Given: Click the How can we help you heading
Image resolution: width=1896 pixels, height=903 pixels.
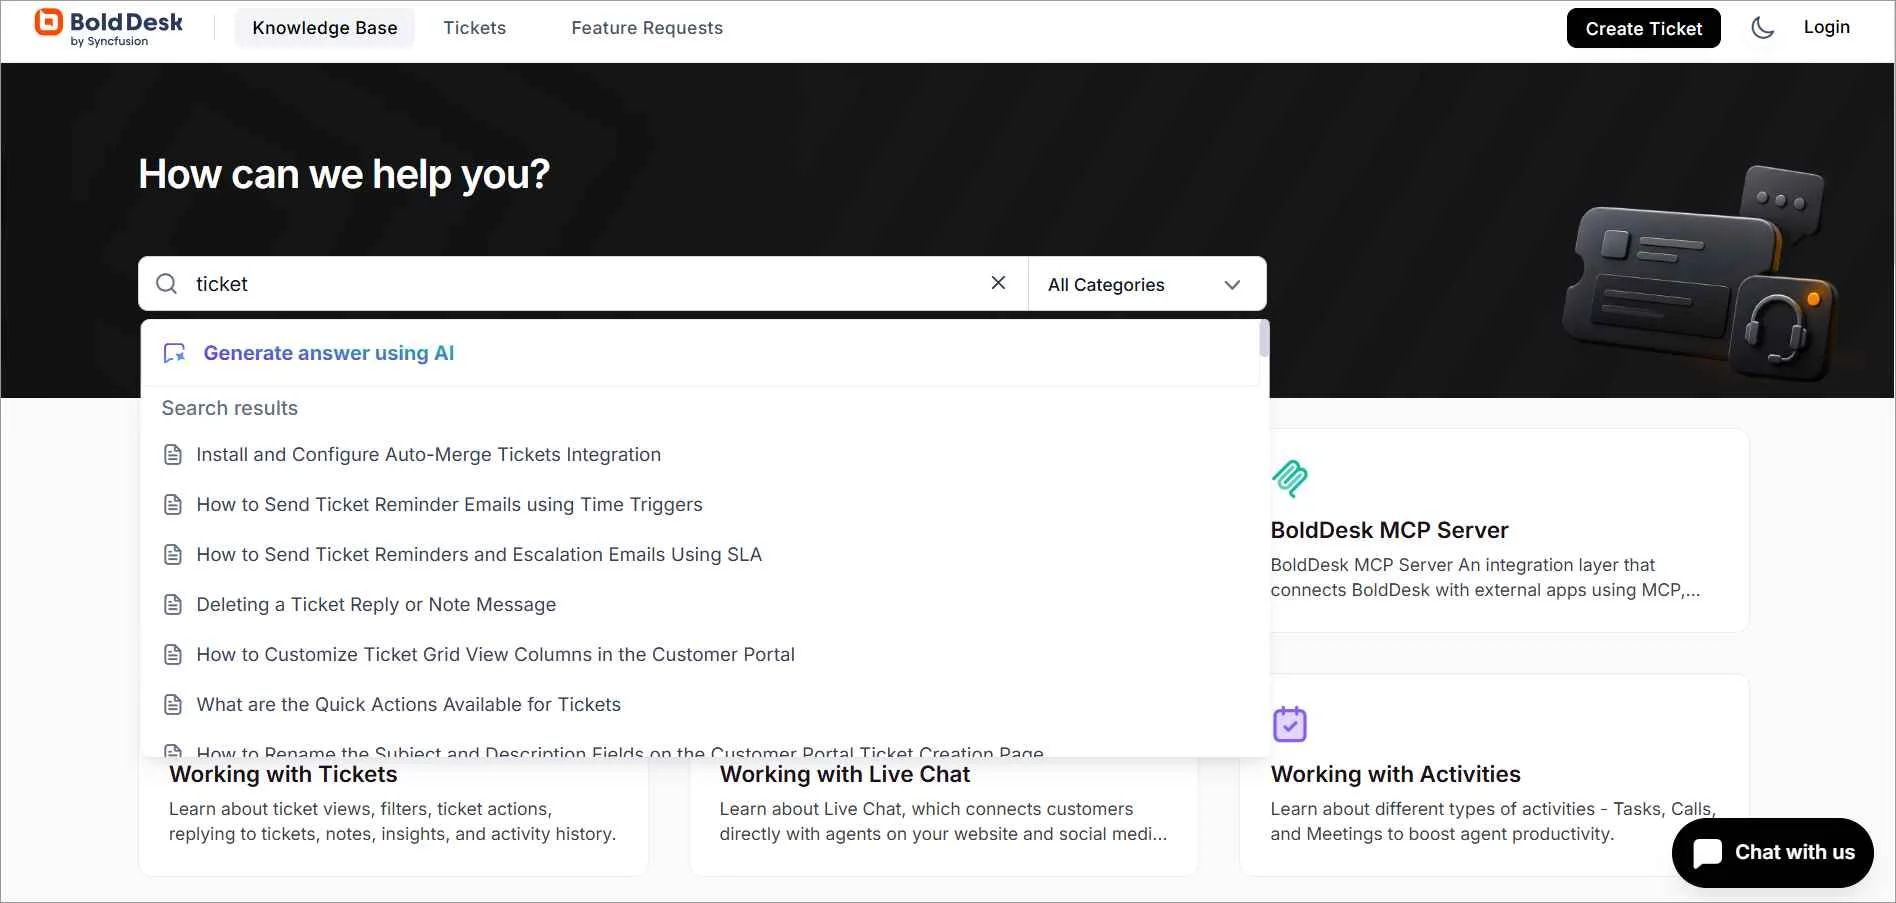Looking at the screenshot, I should (x=344, y=174).
